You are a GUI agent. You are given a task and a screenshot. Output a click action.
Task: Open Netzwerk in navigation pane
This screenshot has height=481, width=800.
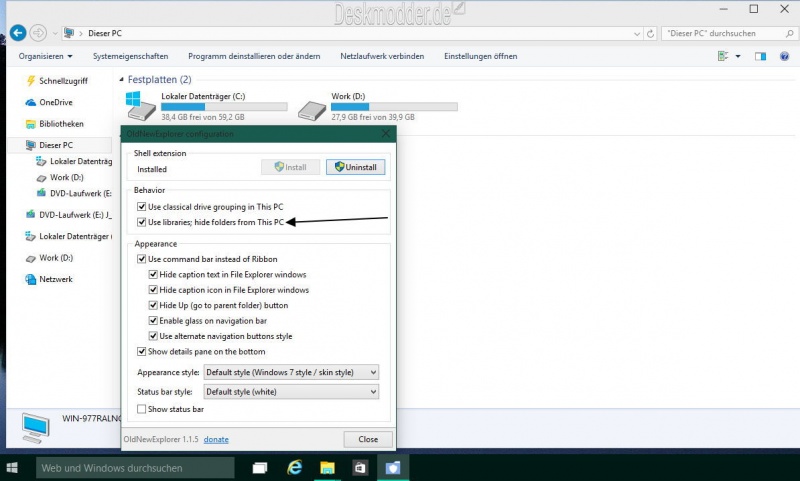click(x=56, y=279)
